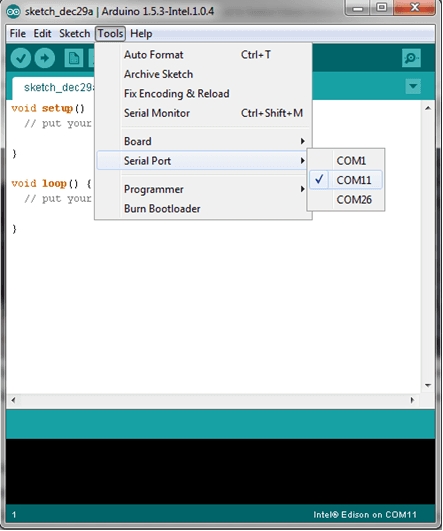Click vertical scrollbar up arrow

[428, 108]
